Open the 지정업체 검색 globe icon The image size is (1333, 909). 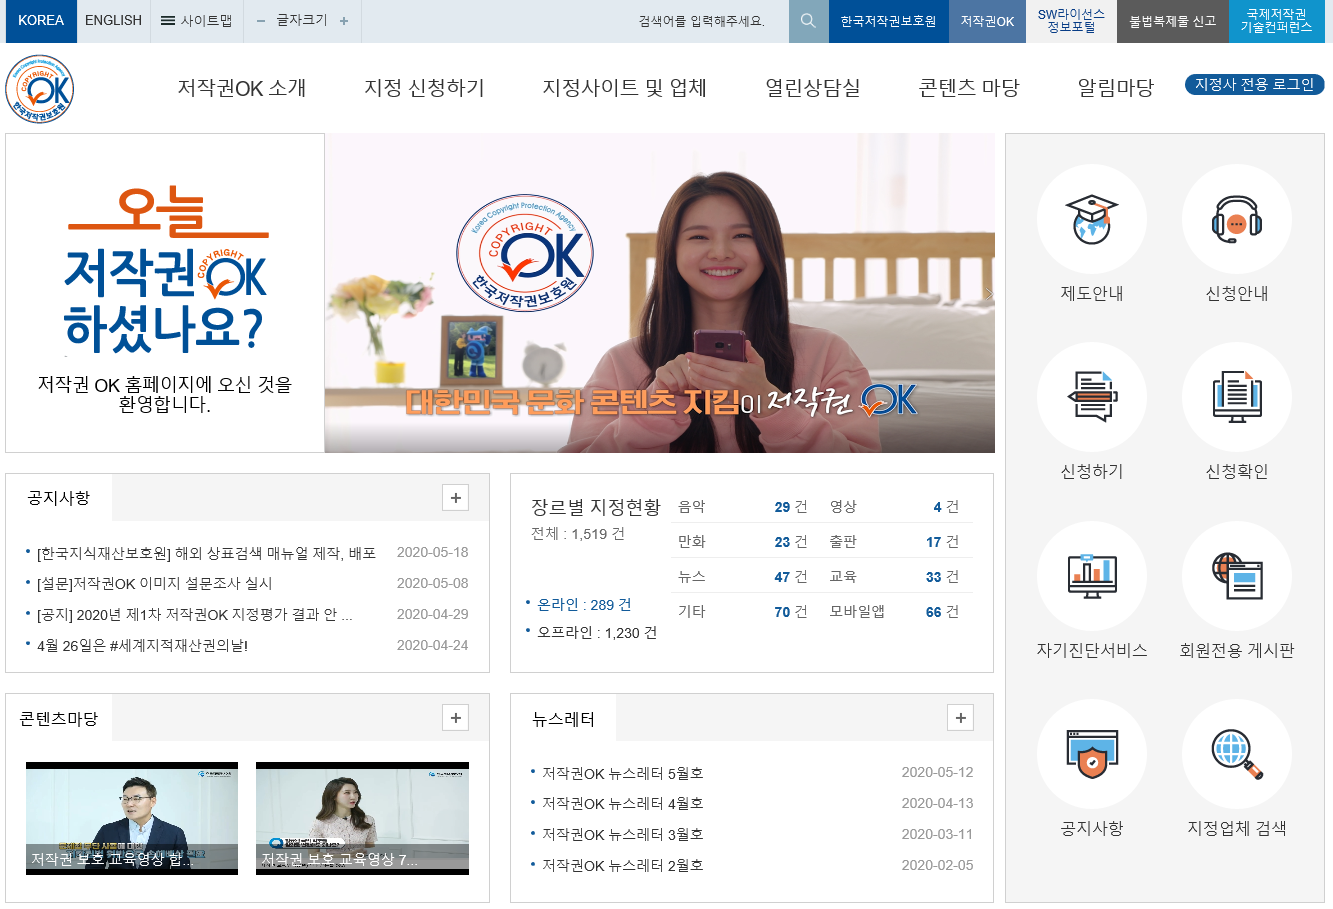coord(1237,754)
